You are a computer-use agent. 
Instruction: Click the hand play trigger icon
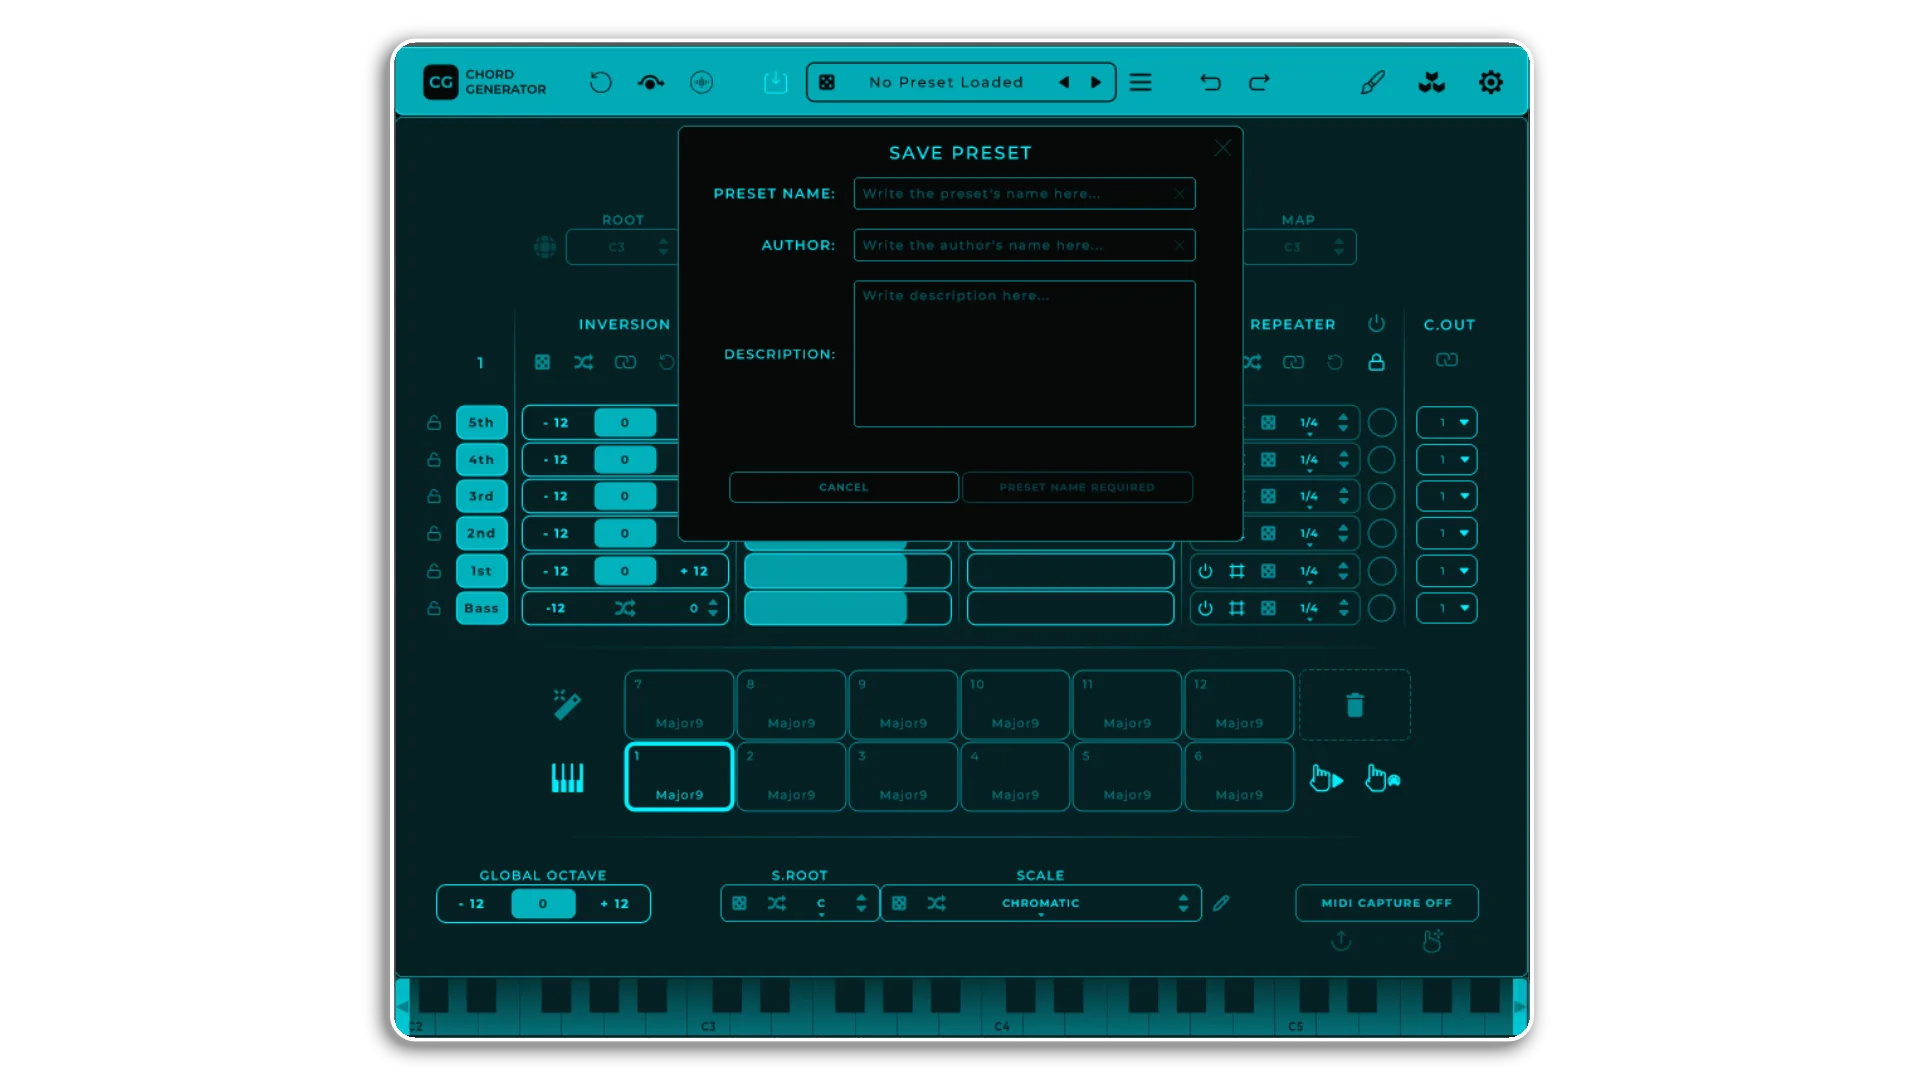[1327, 778]
